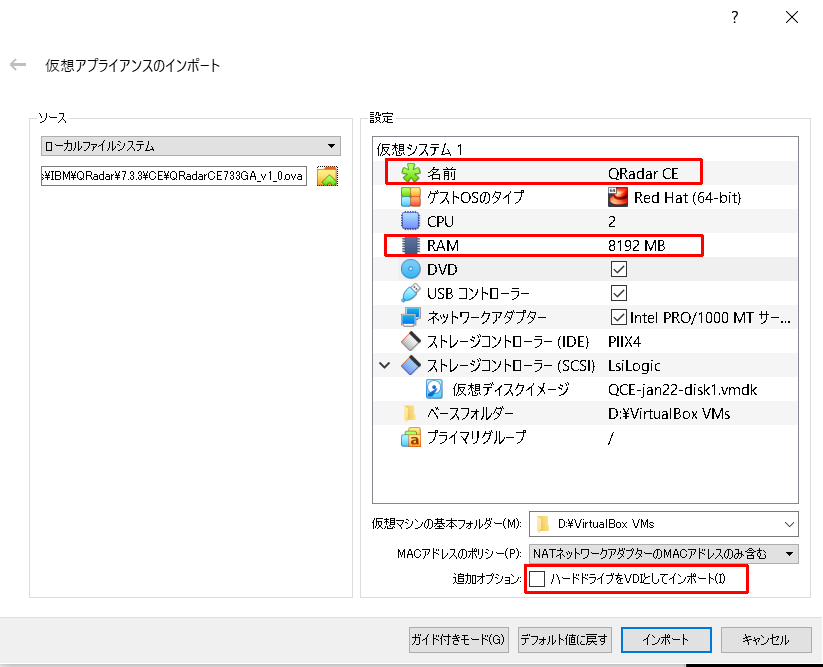Click the CPU chip icon
Screen dimensions: 823x667
pos(410,221)
